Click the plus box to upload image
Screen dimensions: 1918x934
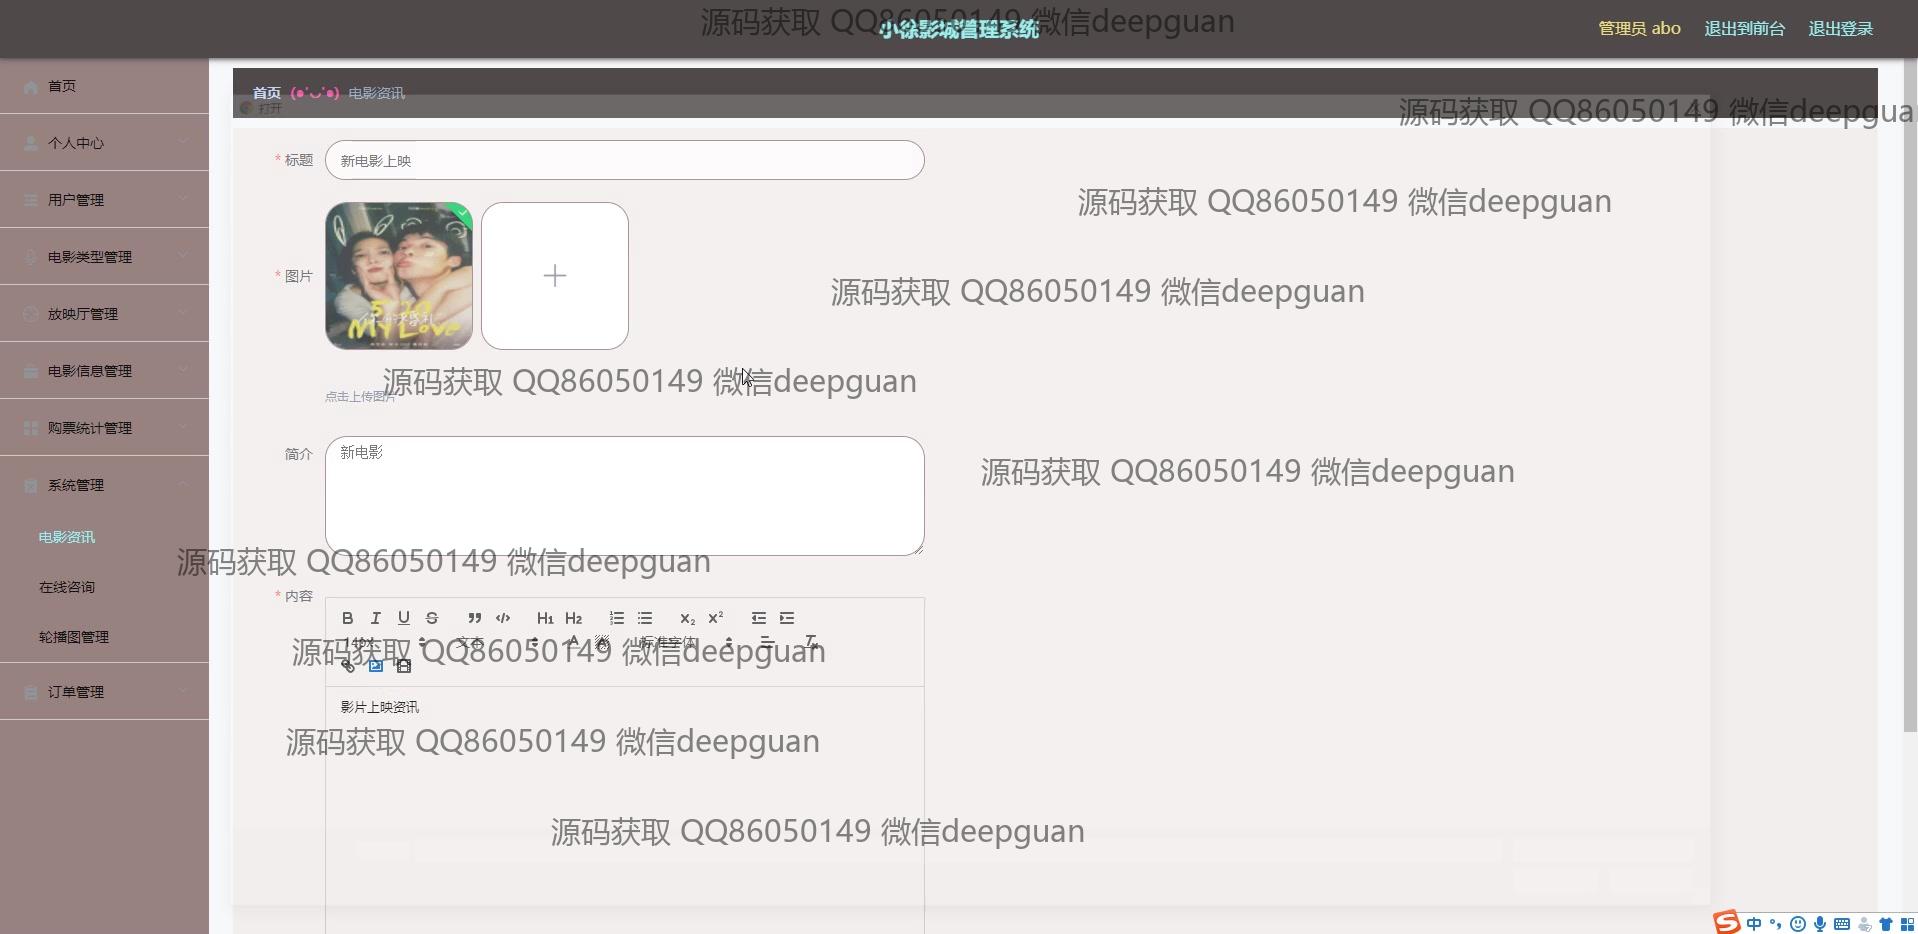click(555, 276)
